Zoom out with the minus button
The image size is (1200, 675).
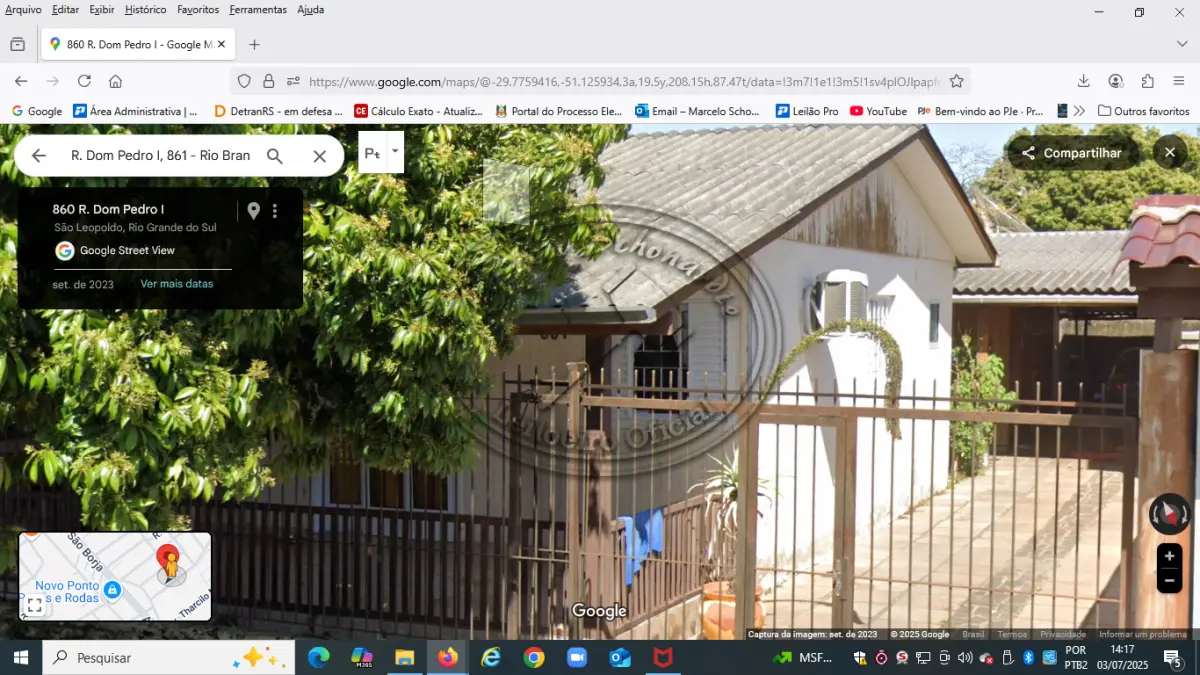(x=1169, y=581)
